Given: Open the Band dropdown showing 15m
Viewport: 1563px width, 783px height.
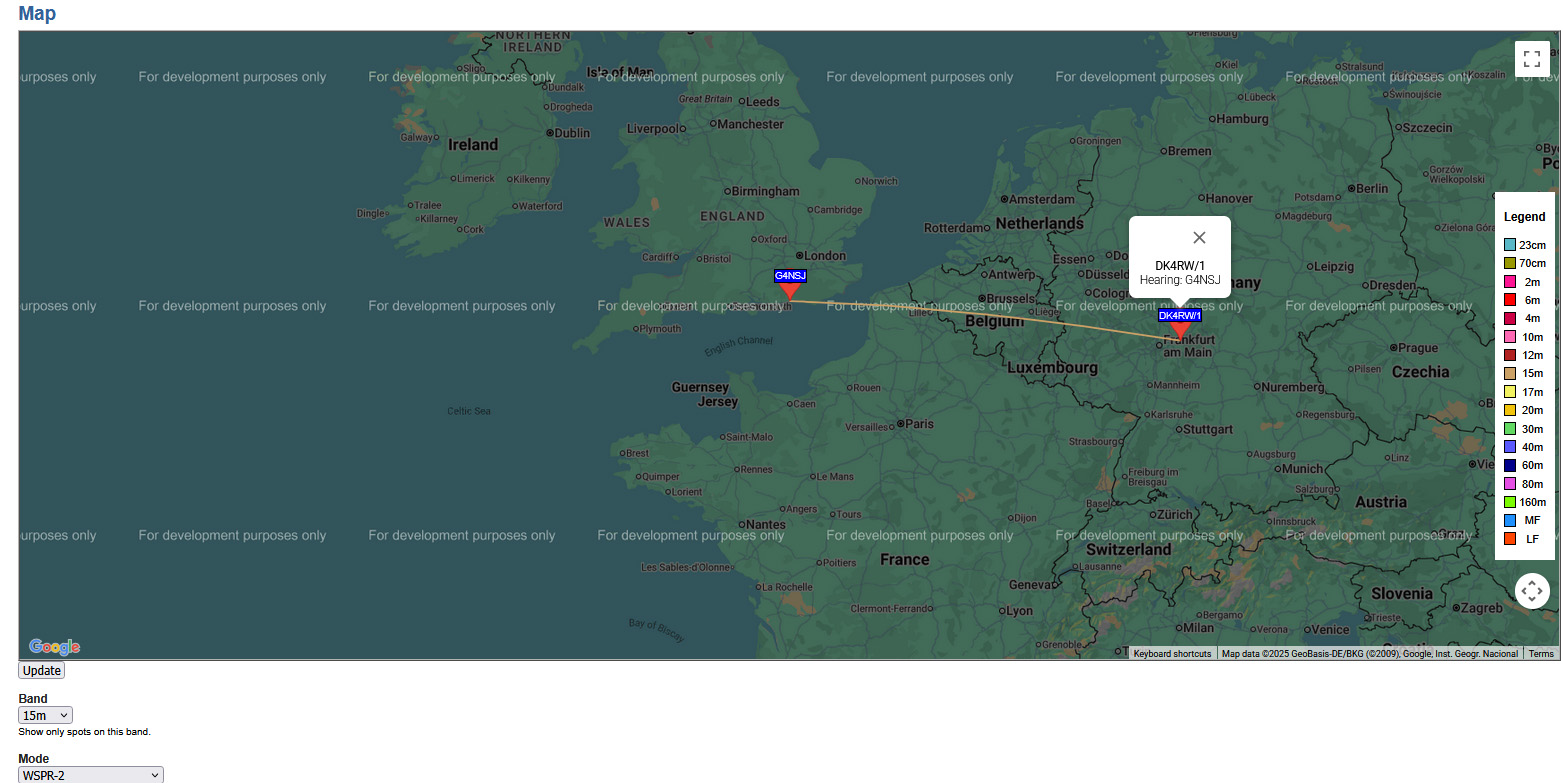Looking at the screenshot, I should pos(45,715).
